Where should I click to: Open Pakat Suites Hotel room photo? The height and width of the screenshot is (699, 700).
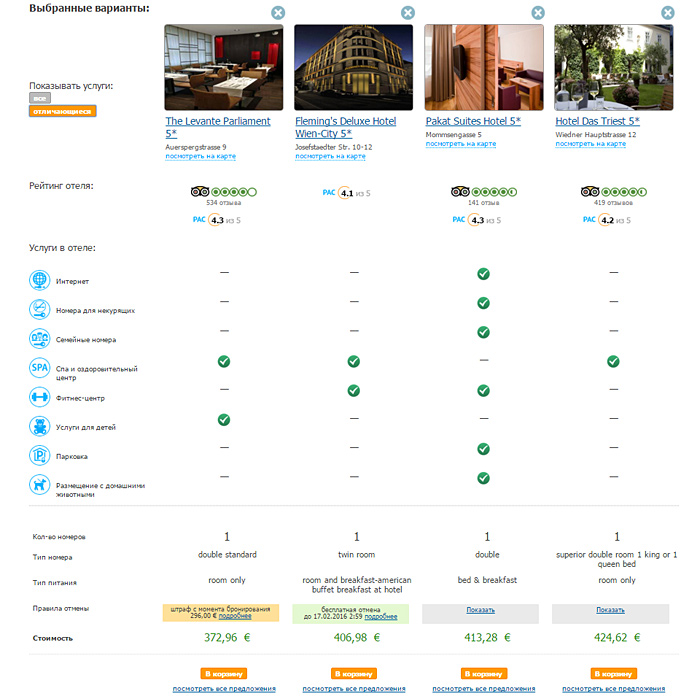(484, 67)
